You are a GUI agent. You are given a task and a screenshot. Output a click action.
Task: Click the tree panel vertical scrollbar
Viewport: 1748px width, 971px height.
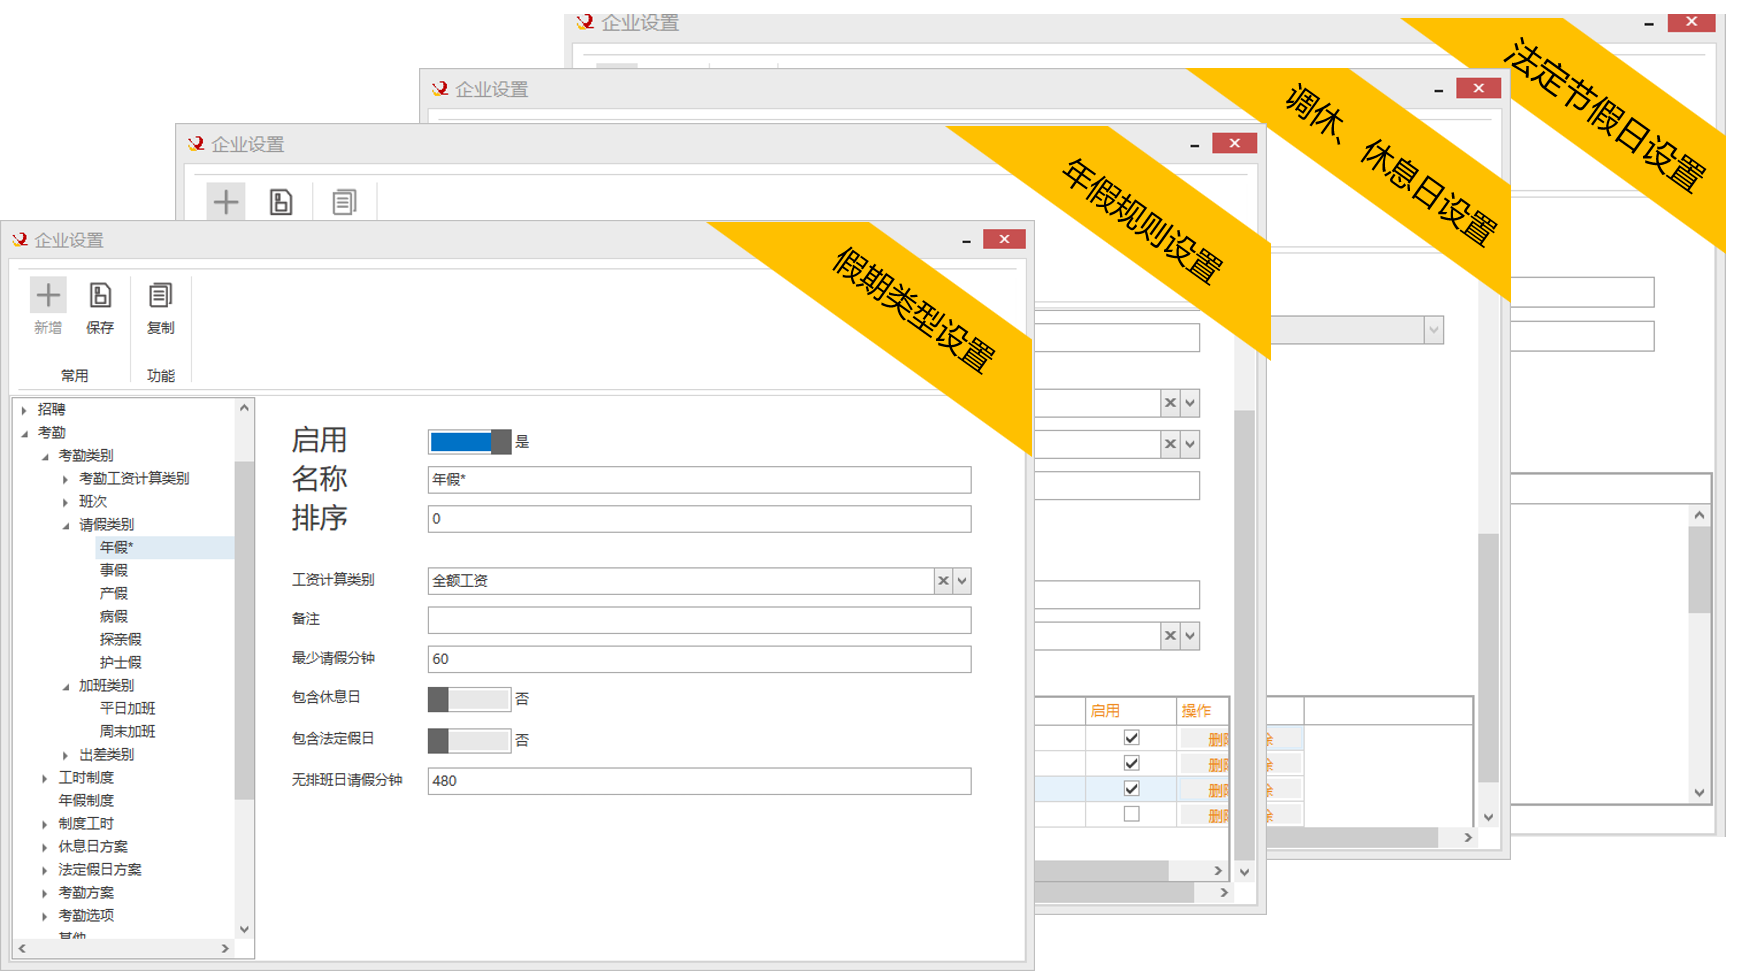click(244, 630)
